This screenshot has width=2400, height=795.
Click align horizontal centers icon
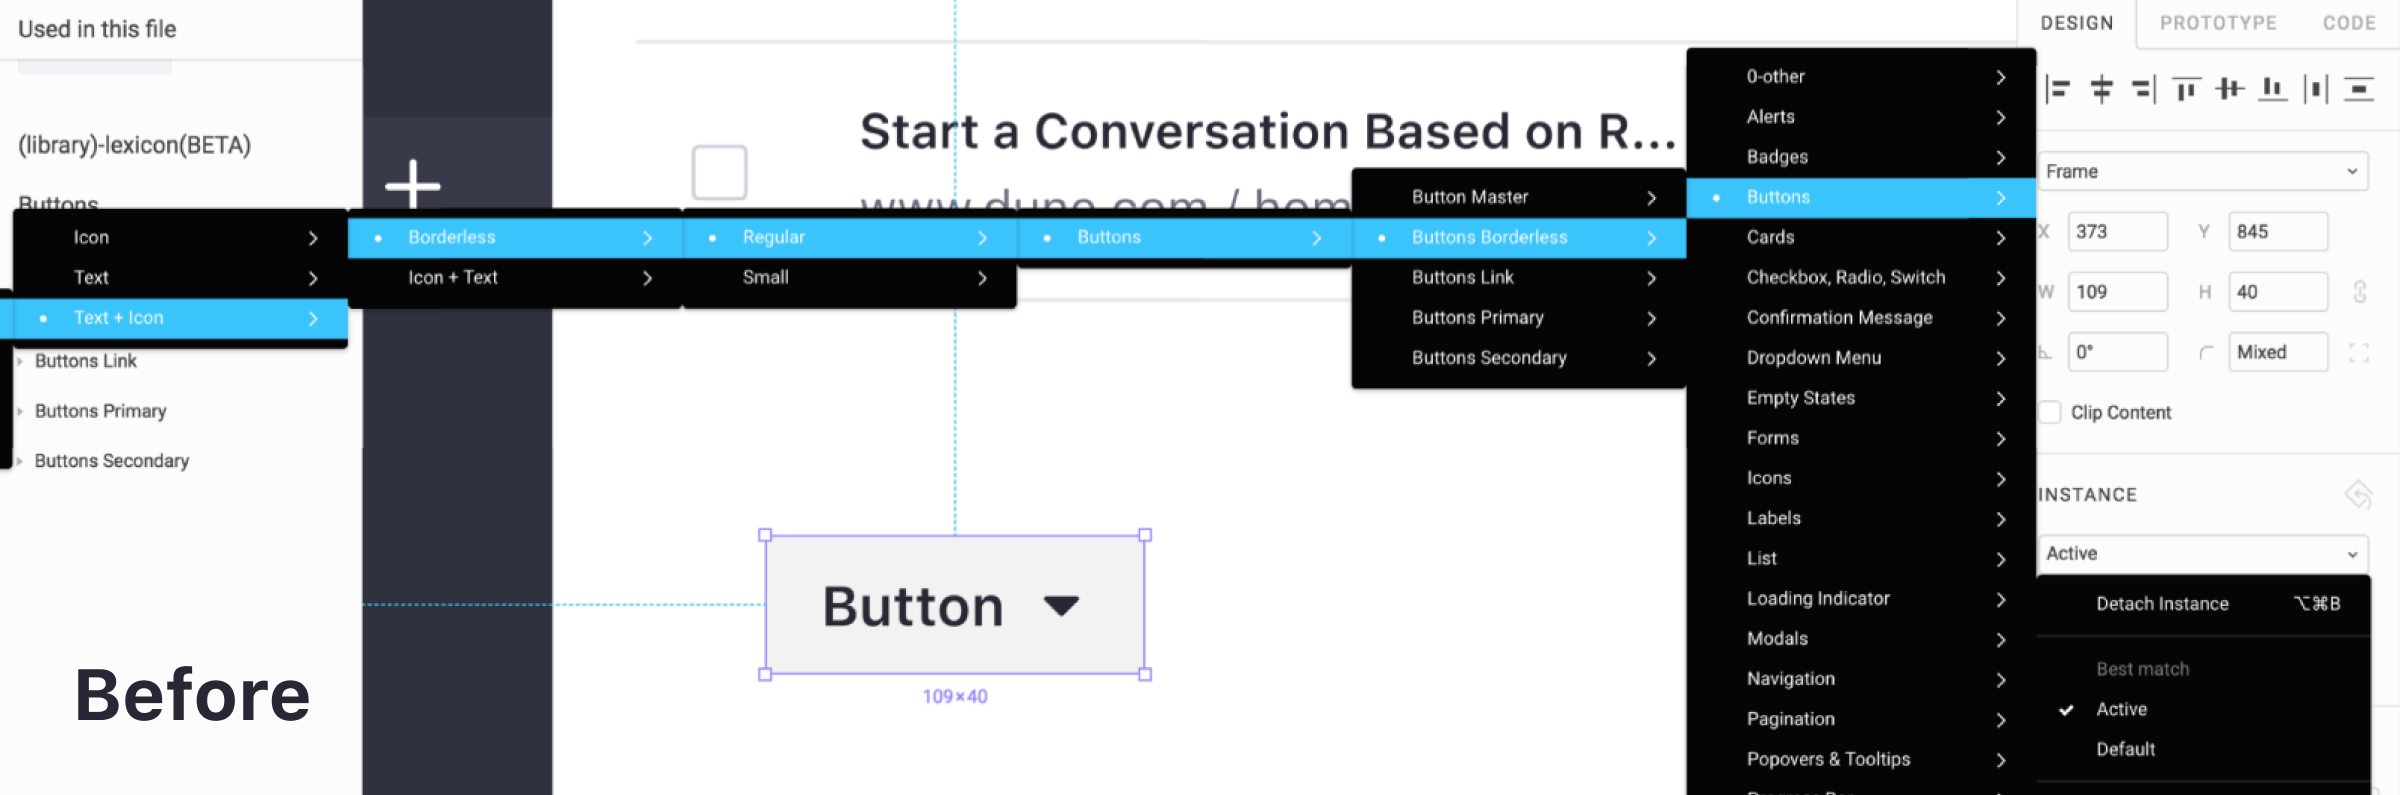tap(2102, 90)
